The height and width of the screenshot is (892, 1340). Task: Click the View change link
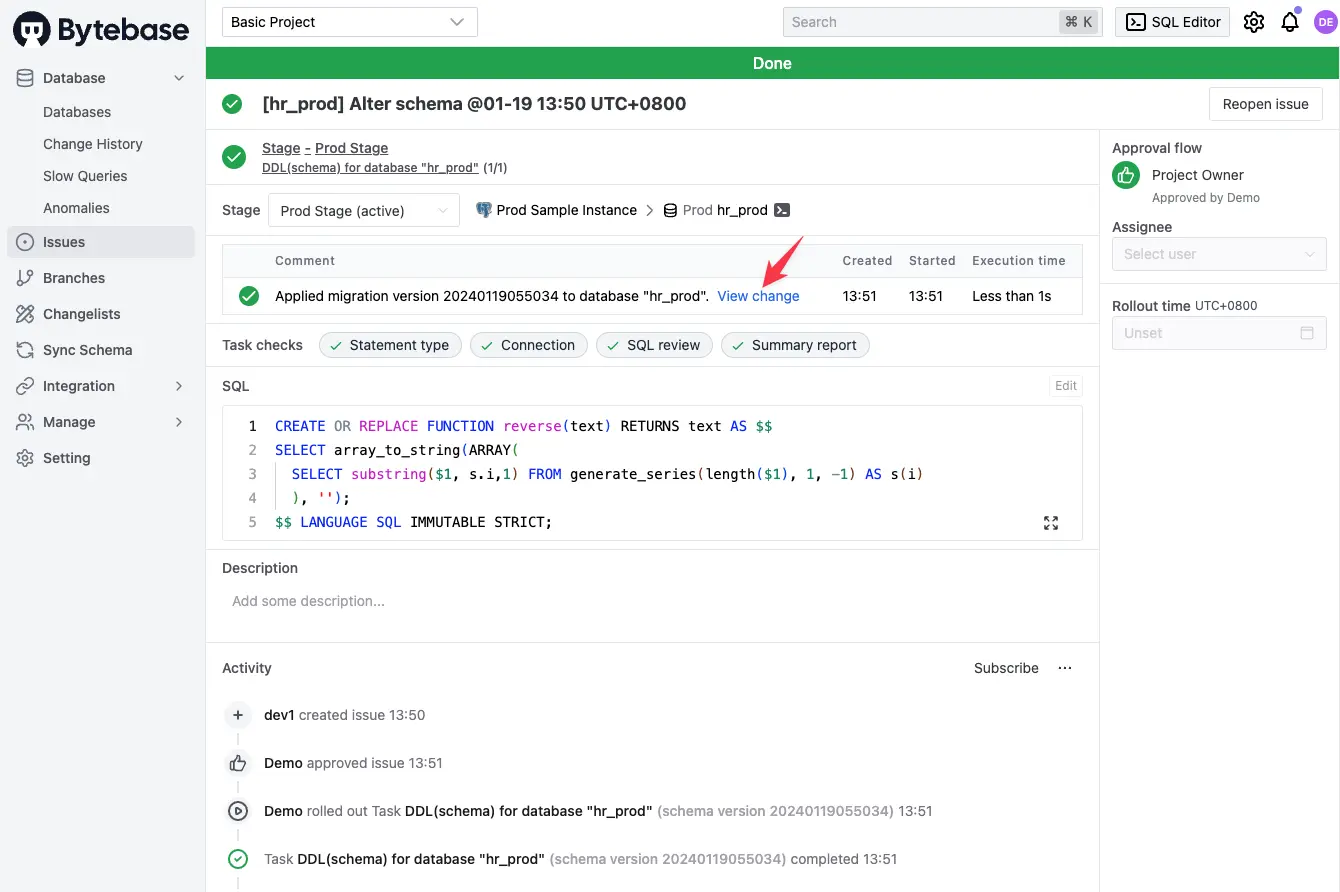pos(759,296)
